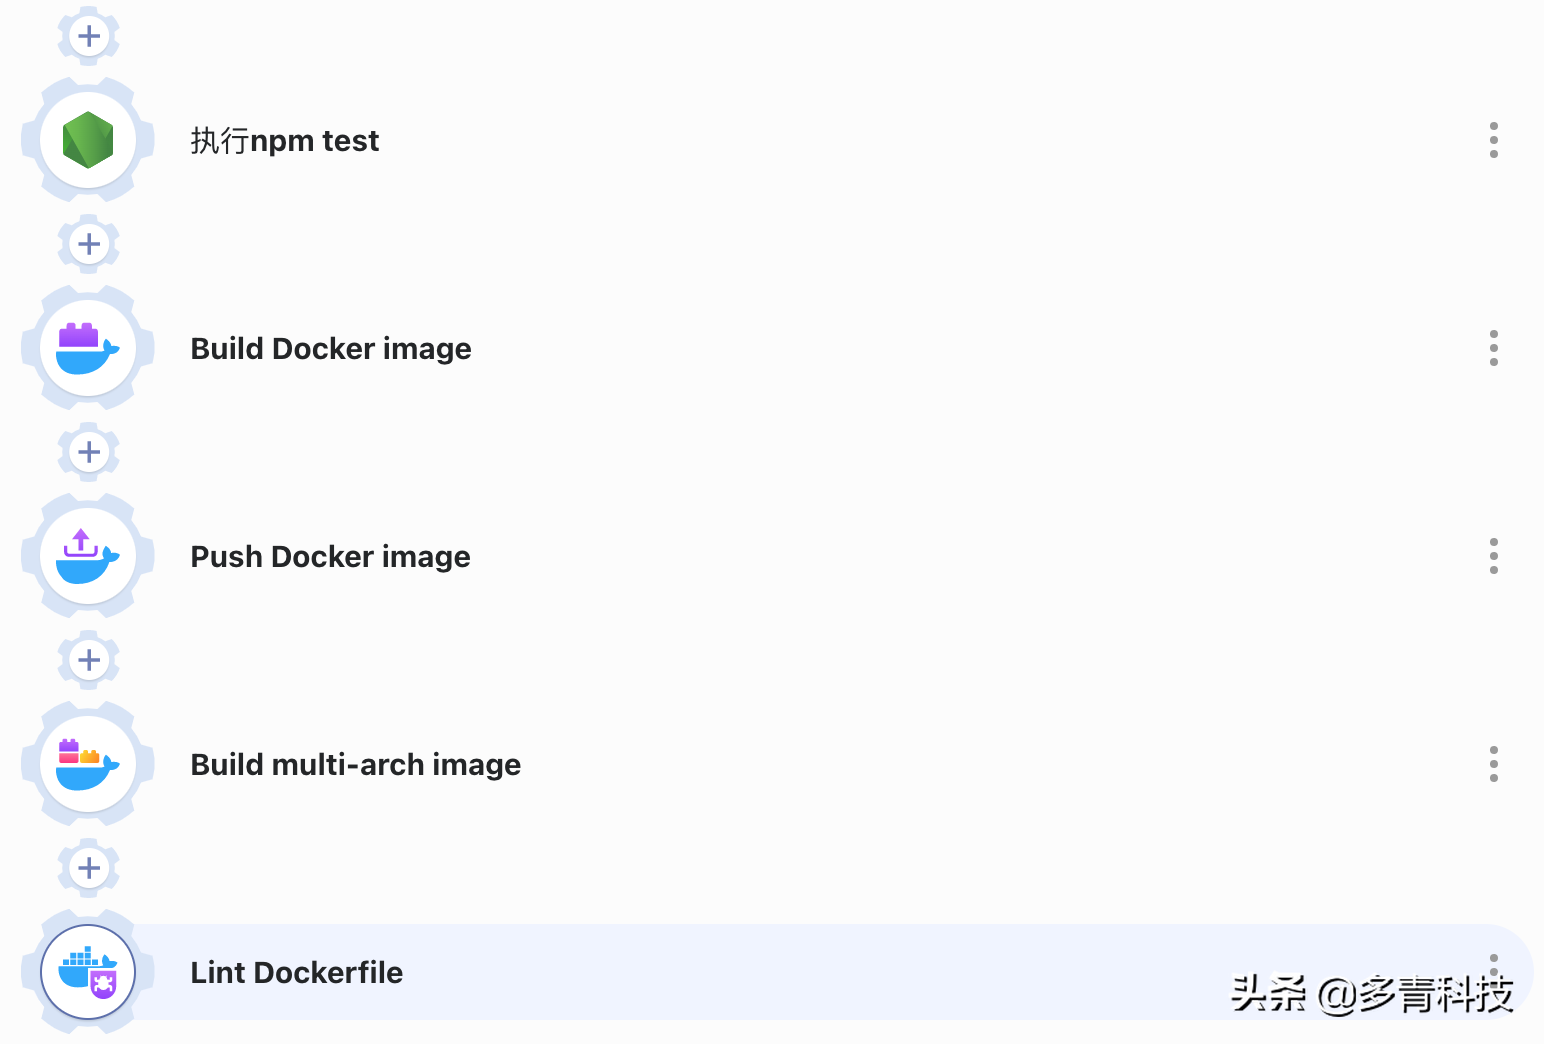Click the Build multi-arch image icon
Image resolution: width=1544 pixels, height=1044 pixels.
88,764
